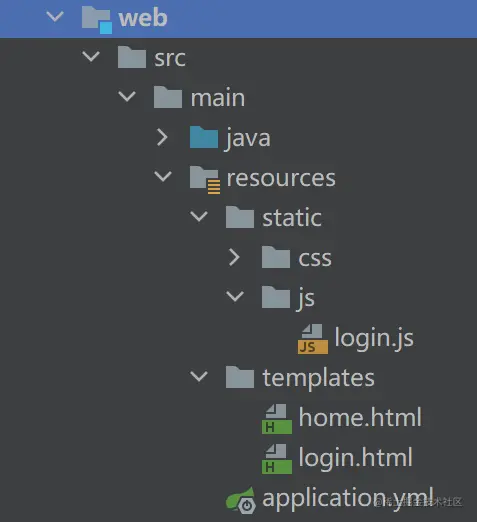Expand the java folder chevron
The image size is (477, 522).
pos(162,137)
